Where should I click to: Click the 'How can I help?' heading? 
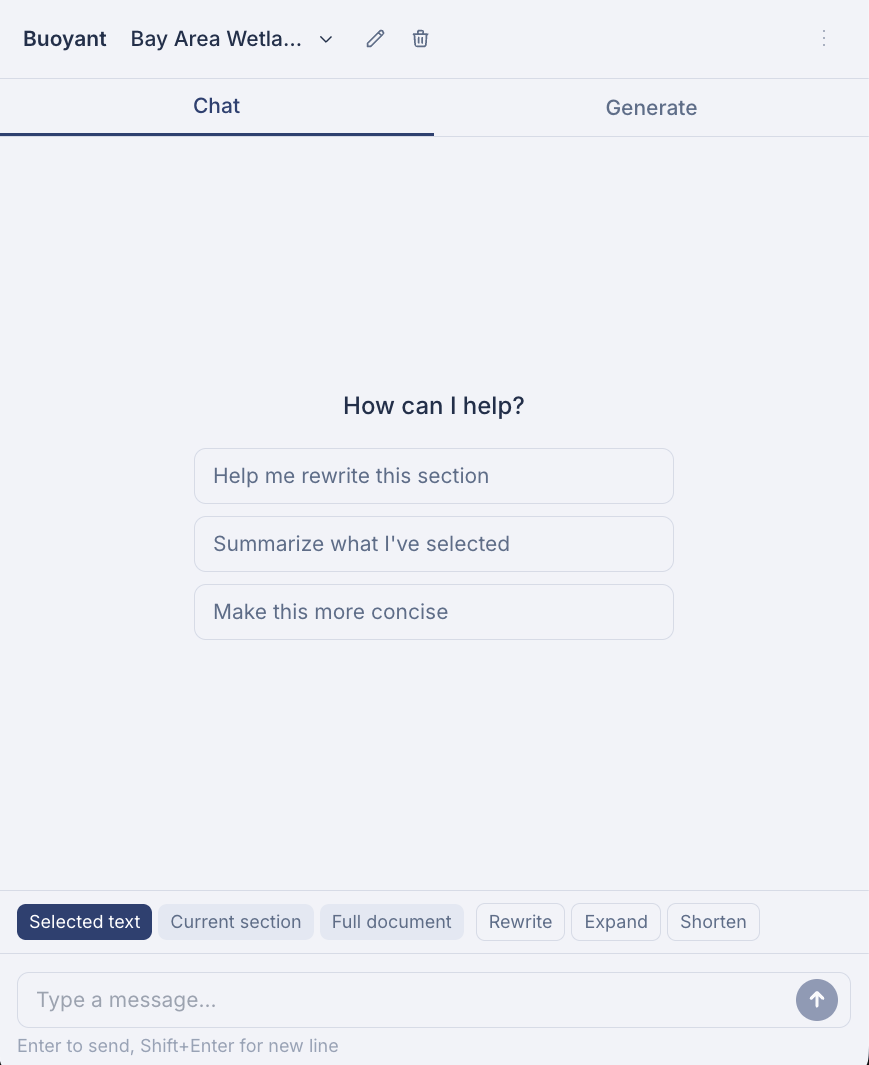click(x=433, y=405)
